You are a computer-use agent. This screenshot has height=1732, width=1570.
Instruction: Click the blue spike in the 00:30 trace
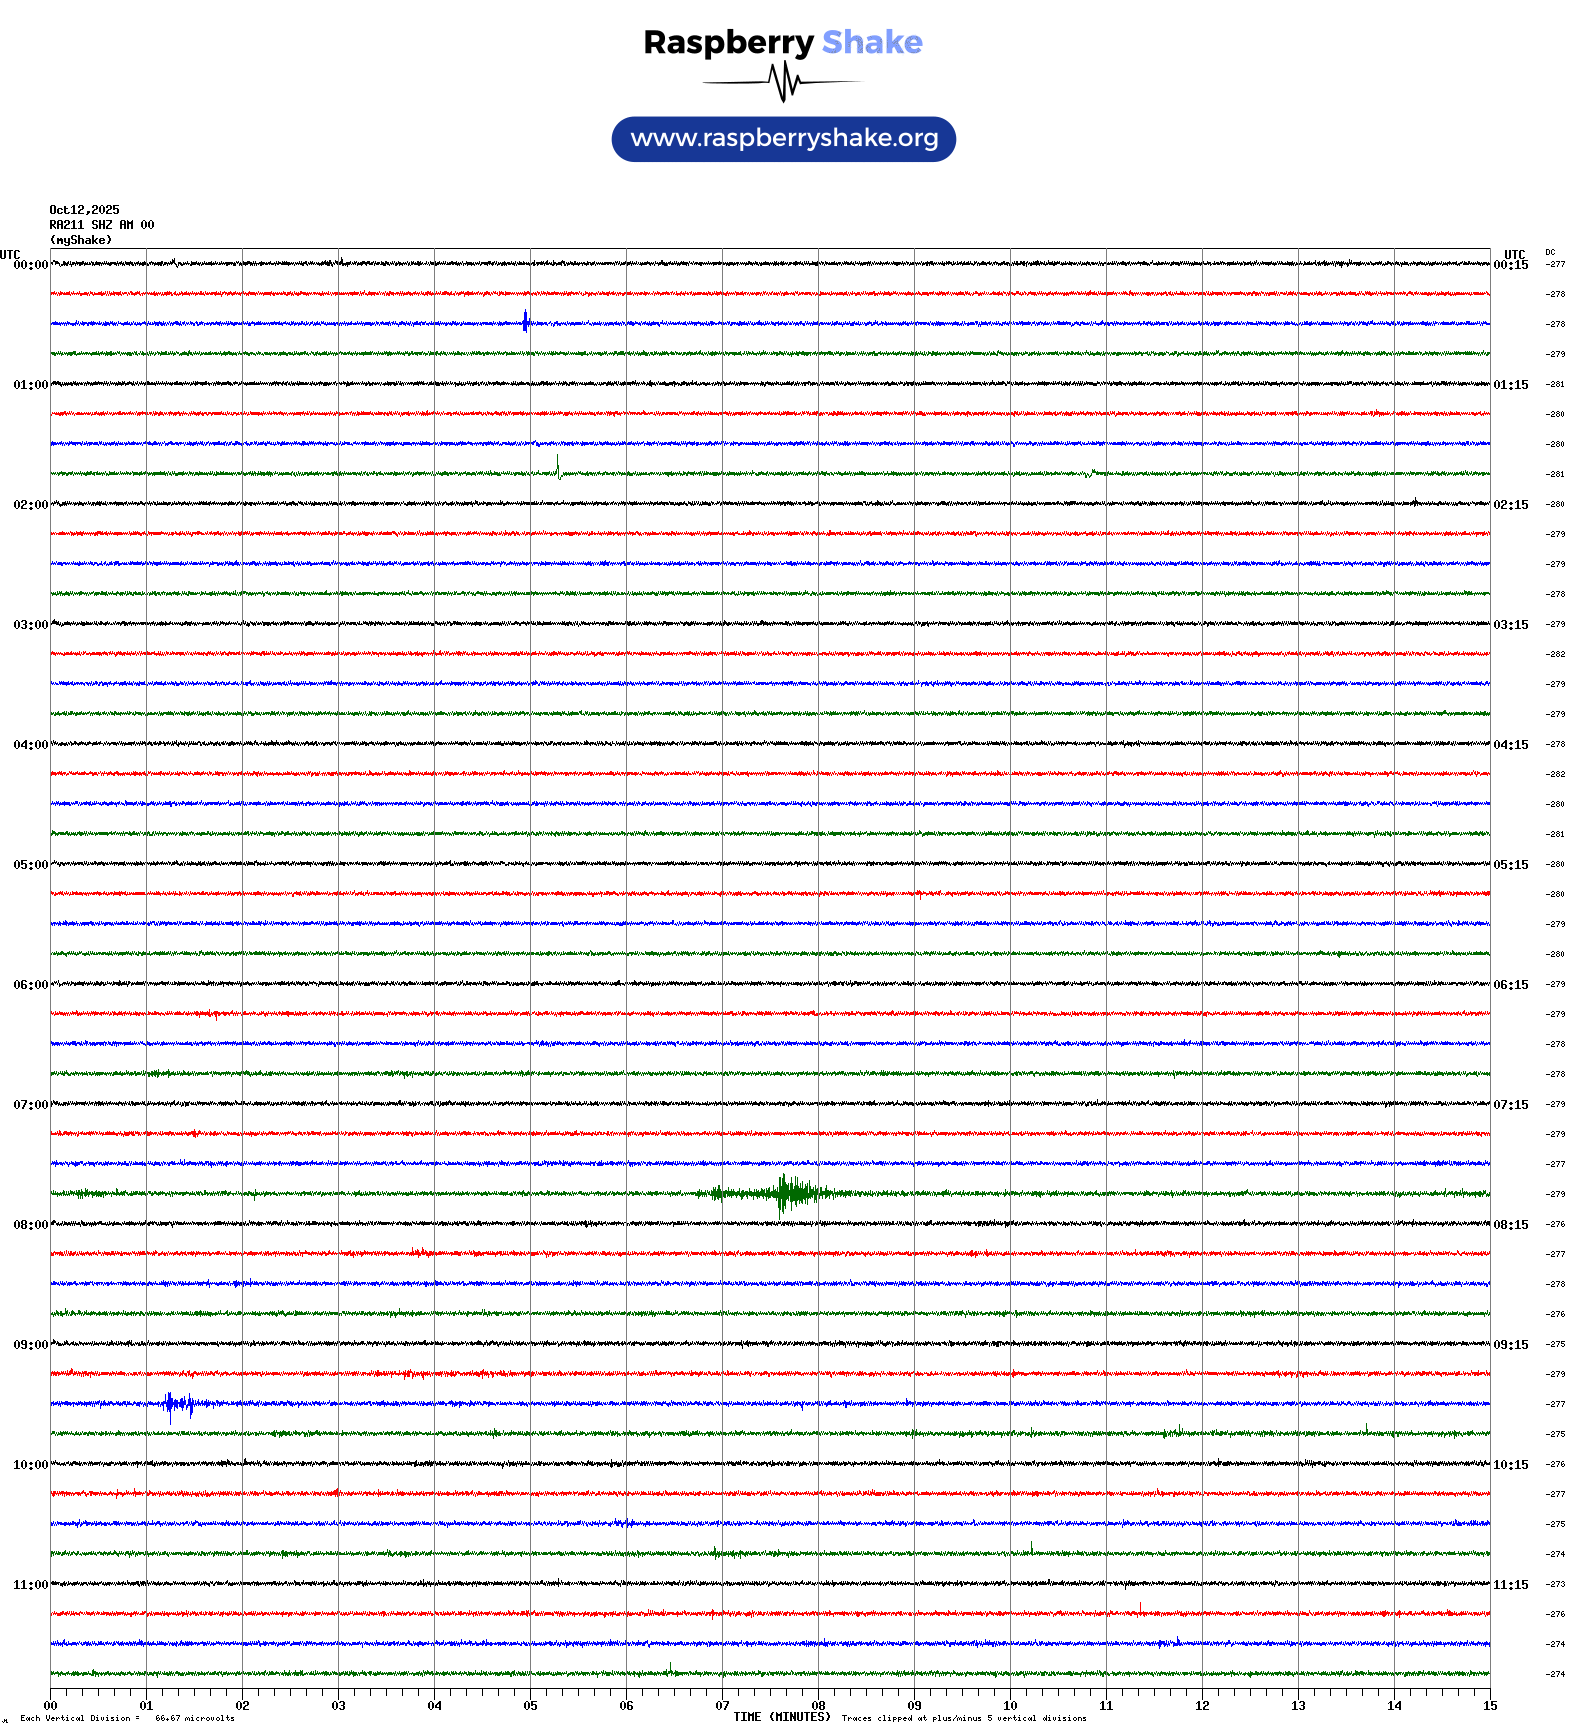point(525,321)
